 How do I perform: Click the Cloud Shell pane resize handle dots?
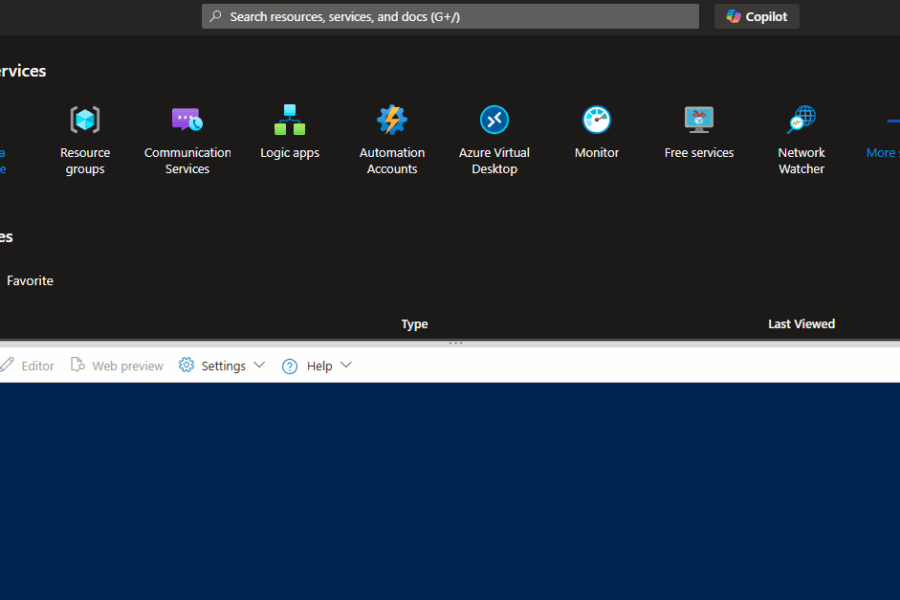(x=456, y=343)
